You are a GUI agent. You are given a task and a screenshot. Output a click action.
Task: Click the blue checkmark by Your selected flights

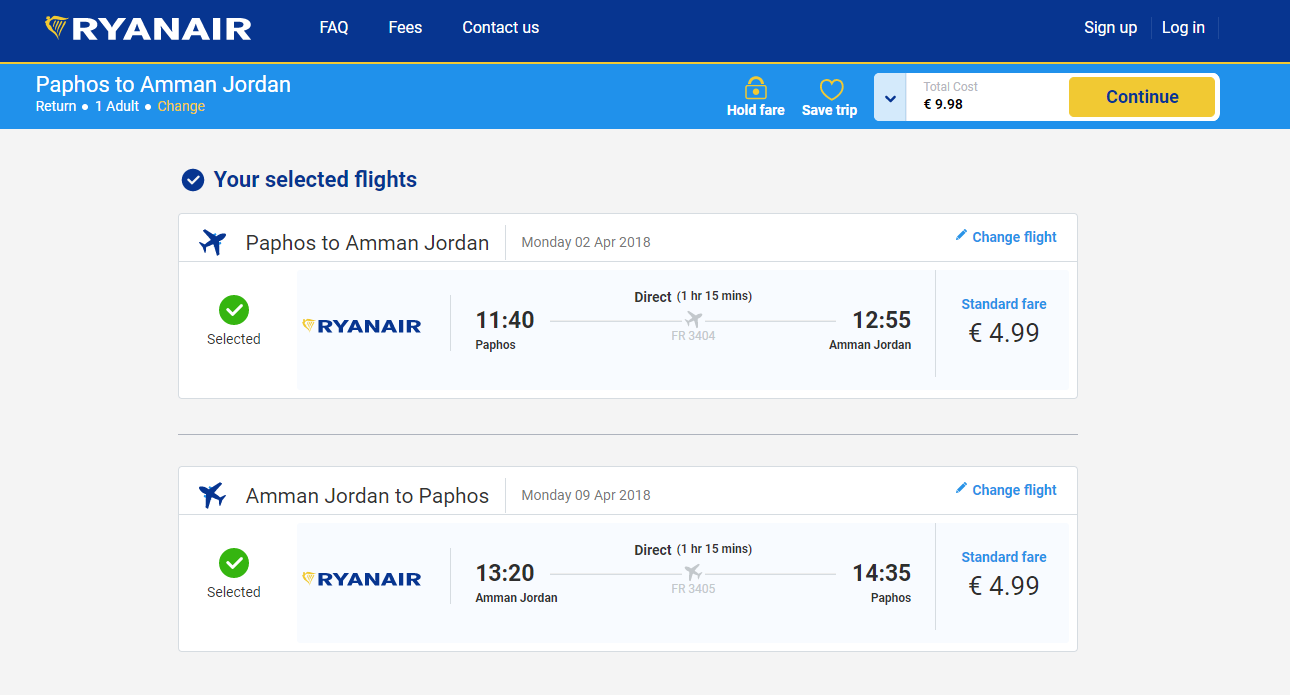[193, 180]
